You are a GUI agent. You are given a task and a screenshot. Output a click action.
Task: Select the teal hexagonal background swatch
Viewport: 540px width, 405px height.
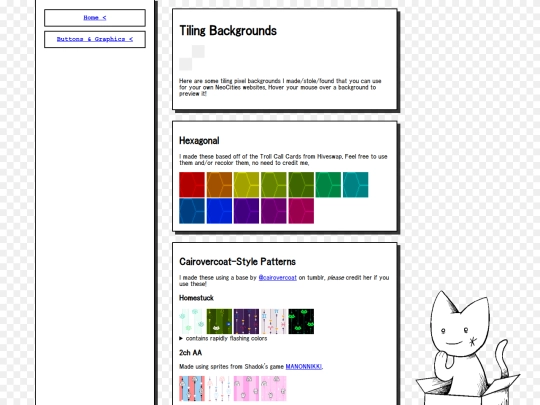click(355, 185)
